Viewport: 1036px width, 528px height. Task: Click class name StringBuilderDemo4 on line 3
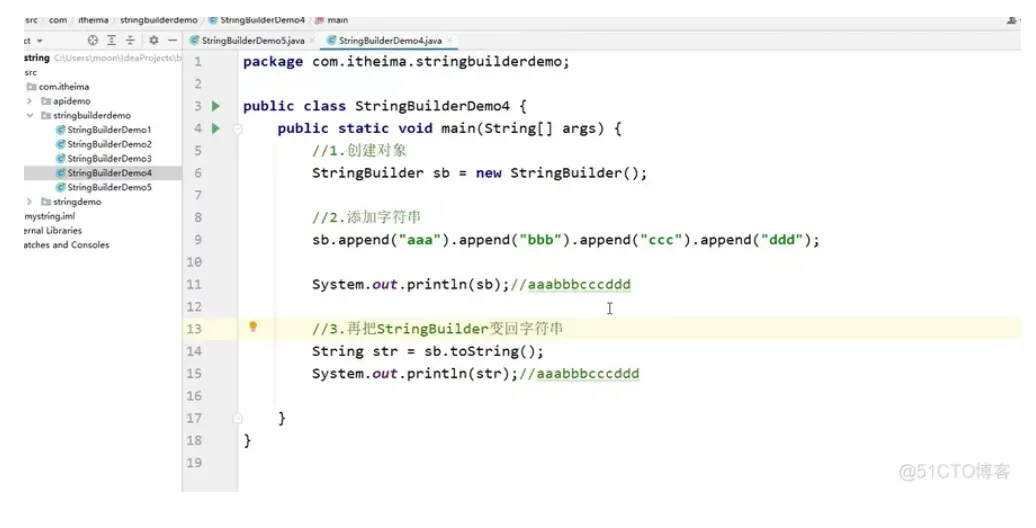pos(432,106)
